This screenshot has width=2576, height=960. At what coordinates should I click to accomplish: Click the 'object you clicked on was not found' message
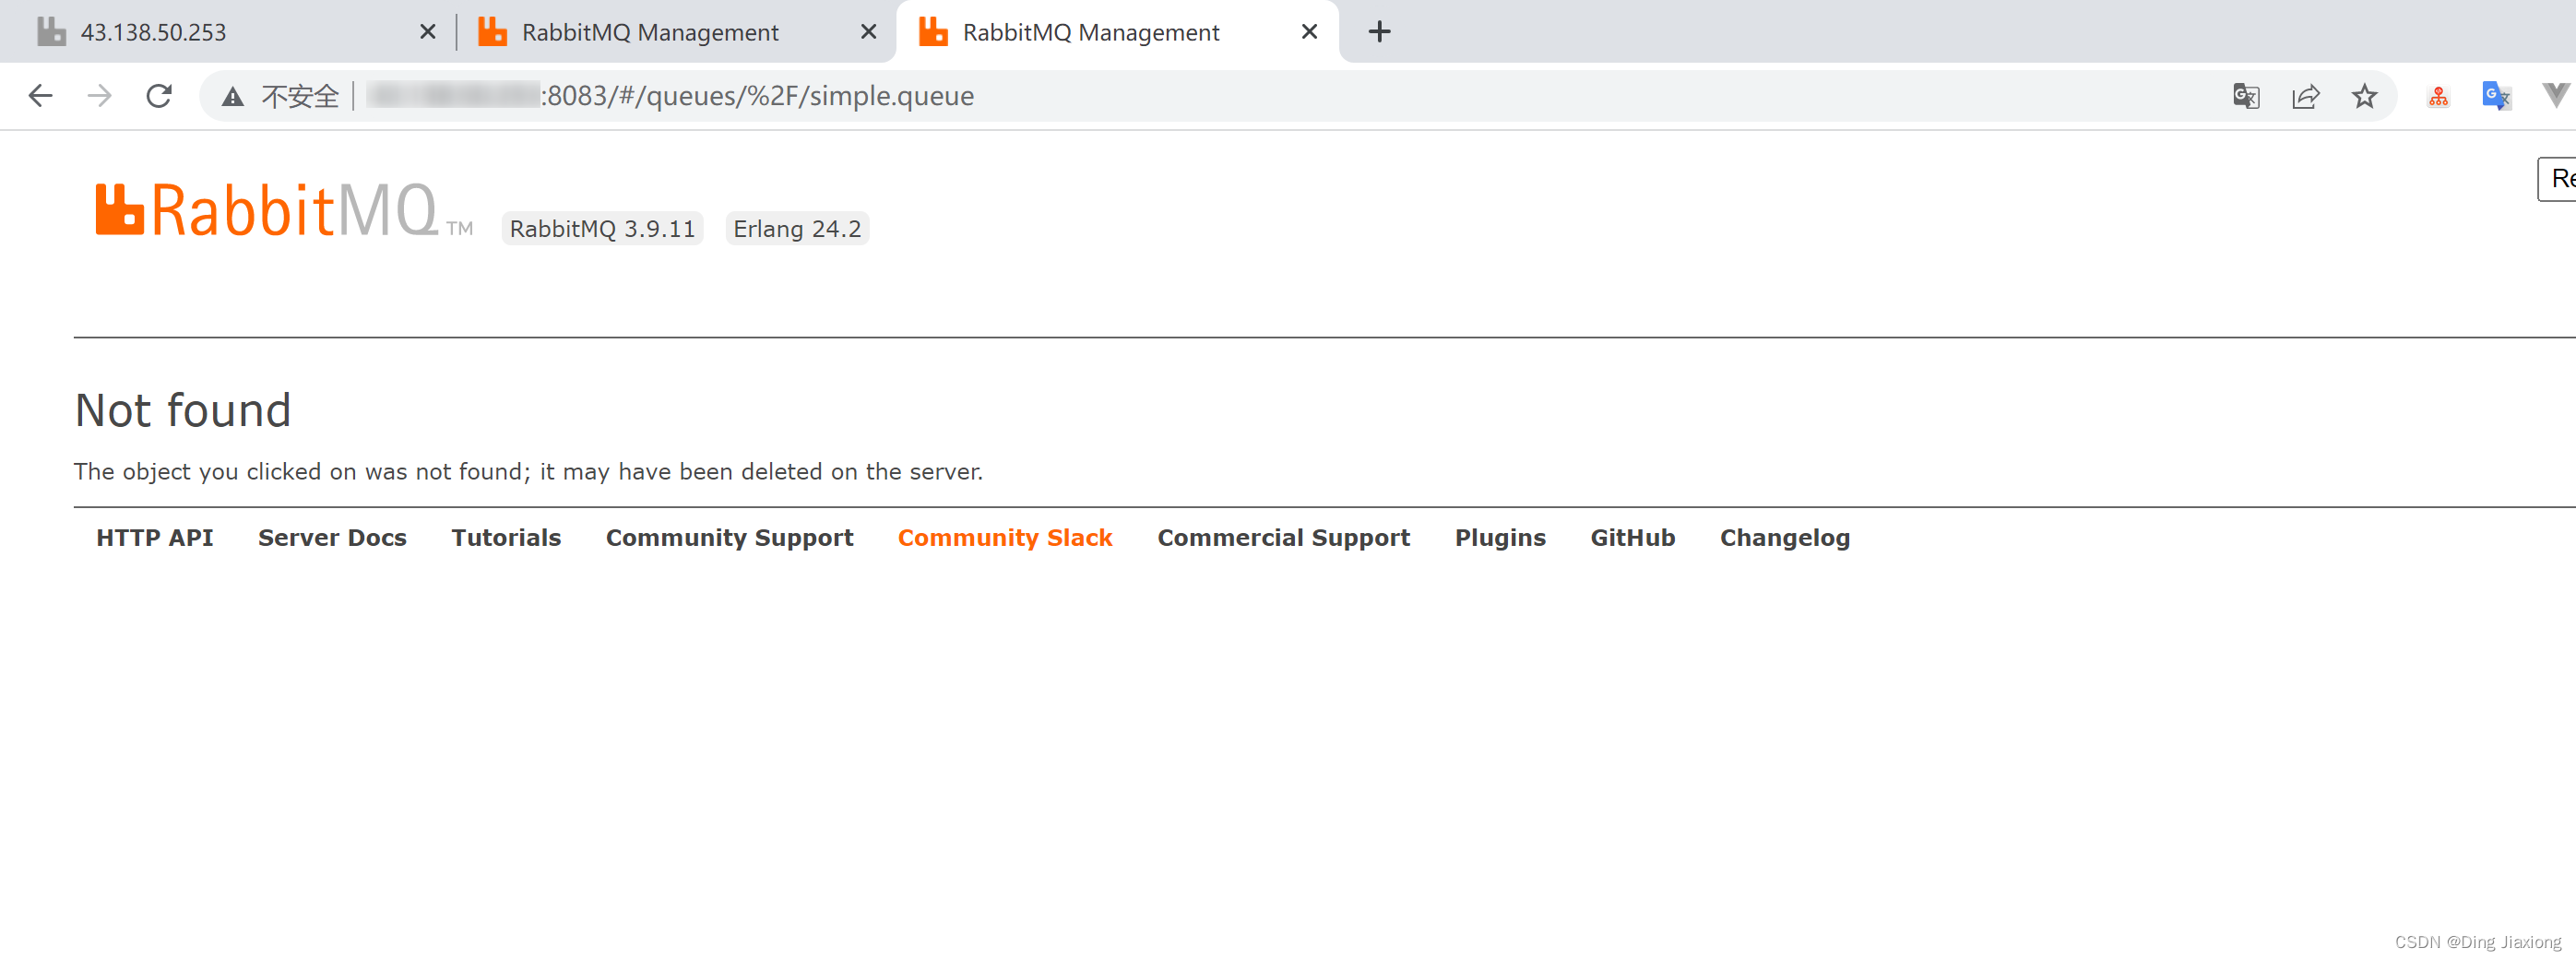528,472
